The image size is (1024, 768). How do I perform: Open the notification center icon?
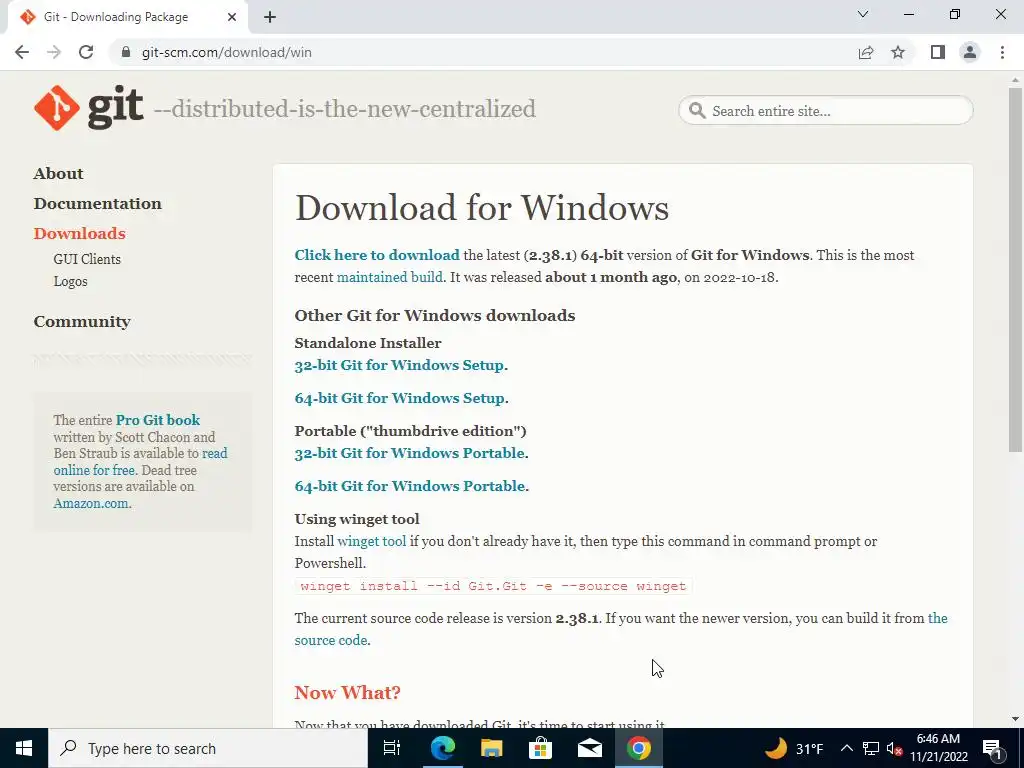[993, 749]
